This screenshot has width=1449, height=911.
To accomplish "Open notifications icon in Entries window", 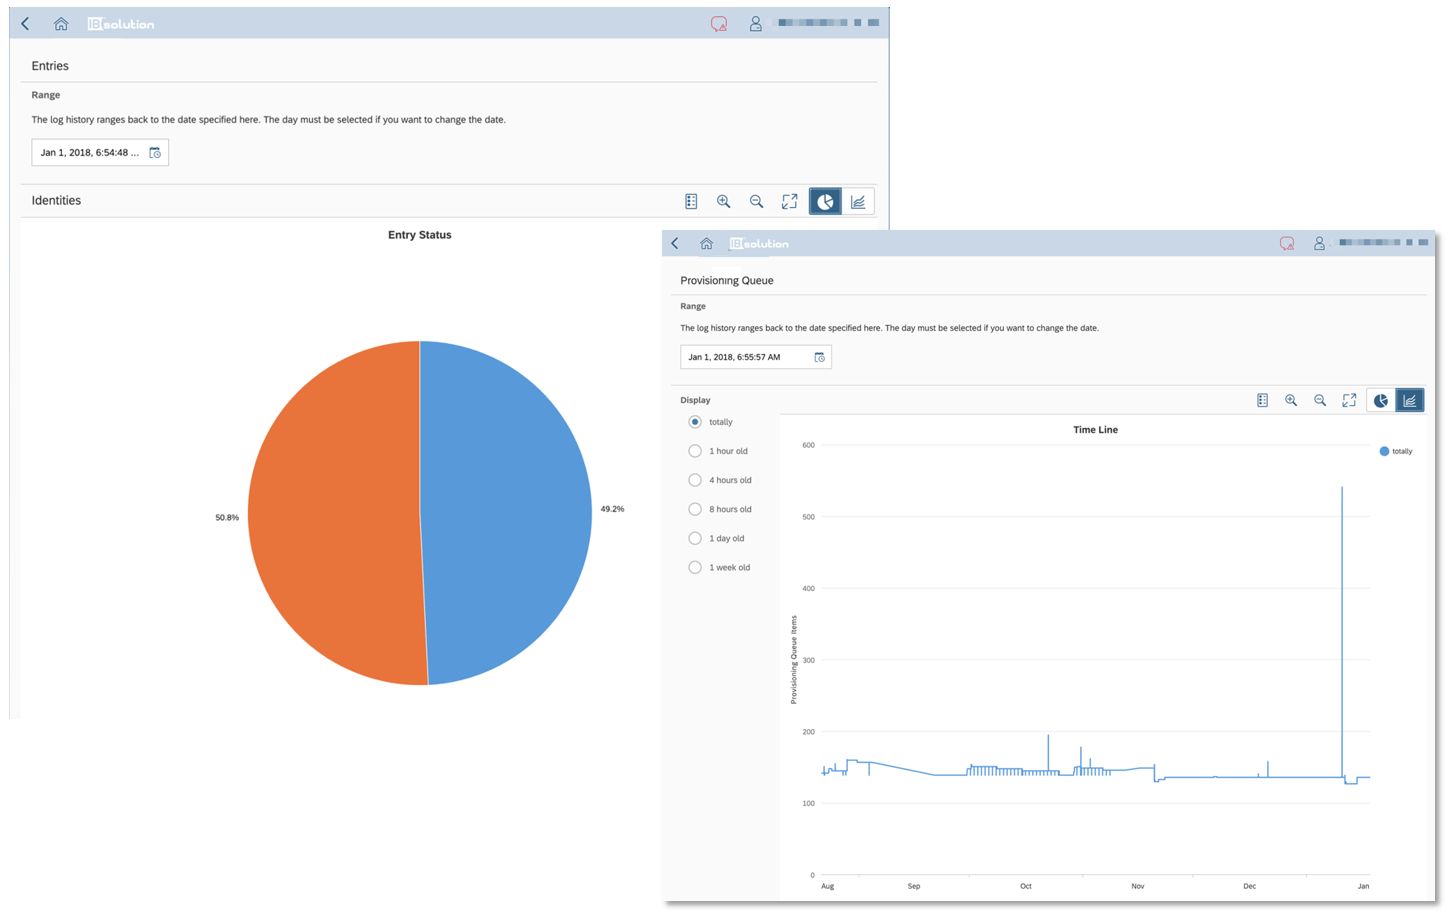I will click(x=719, y=24).
